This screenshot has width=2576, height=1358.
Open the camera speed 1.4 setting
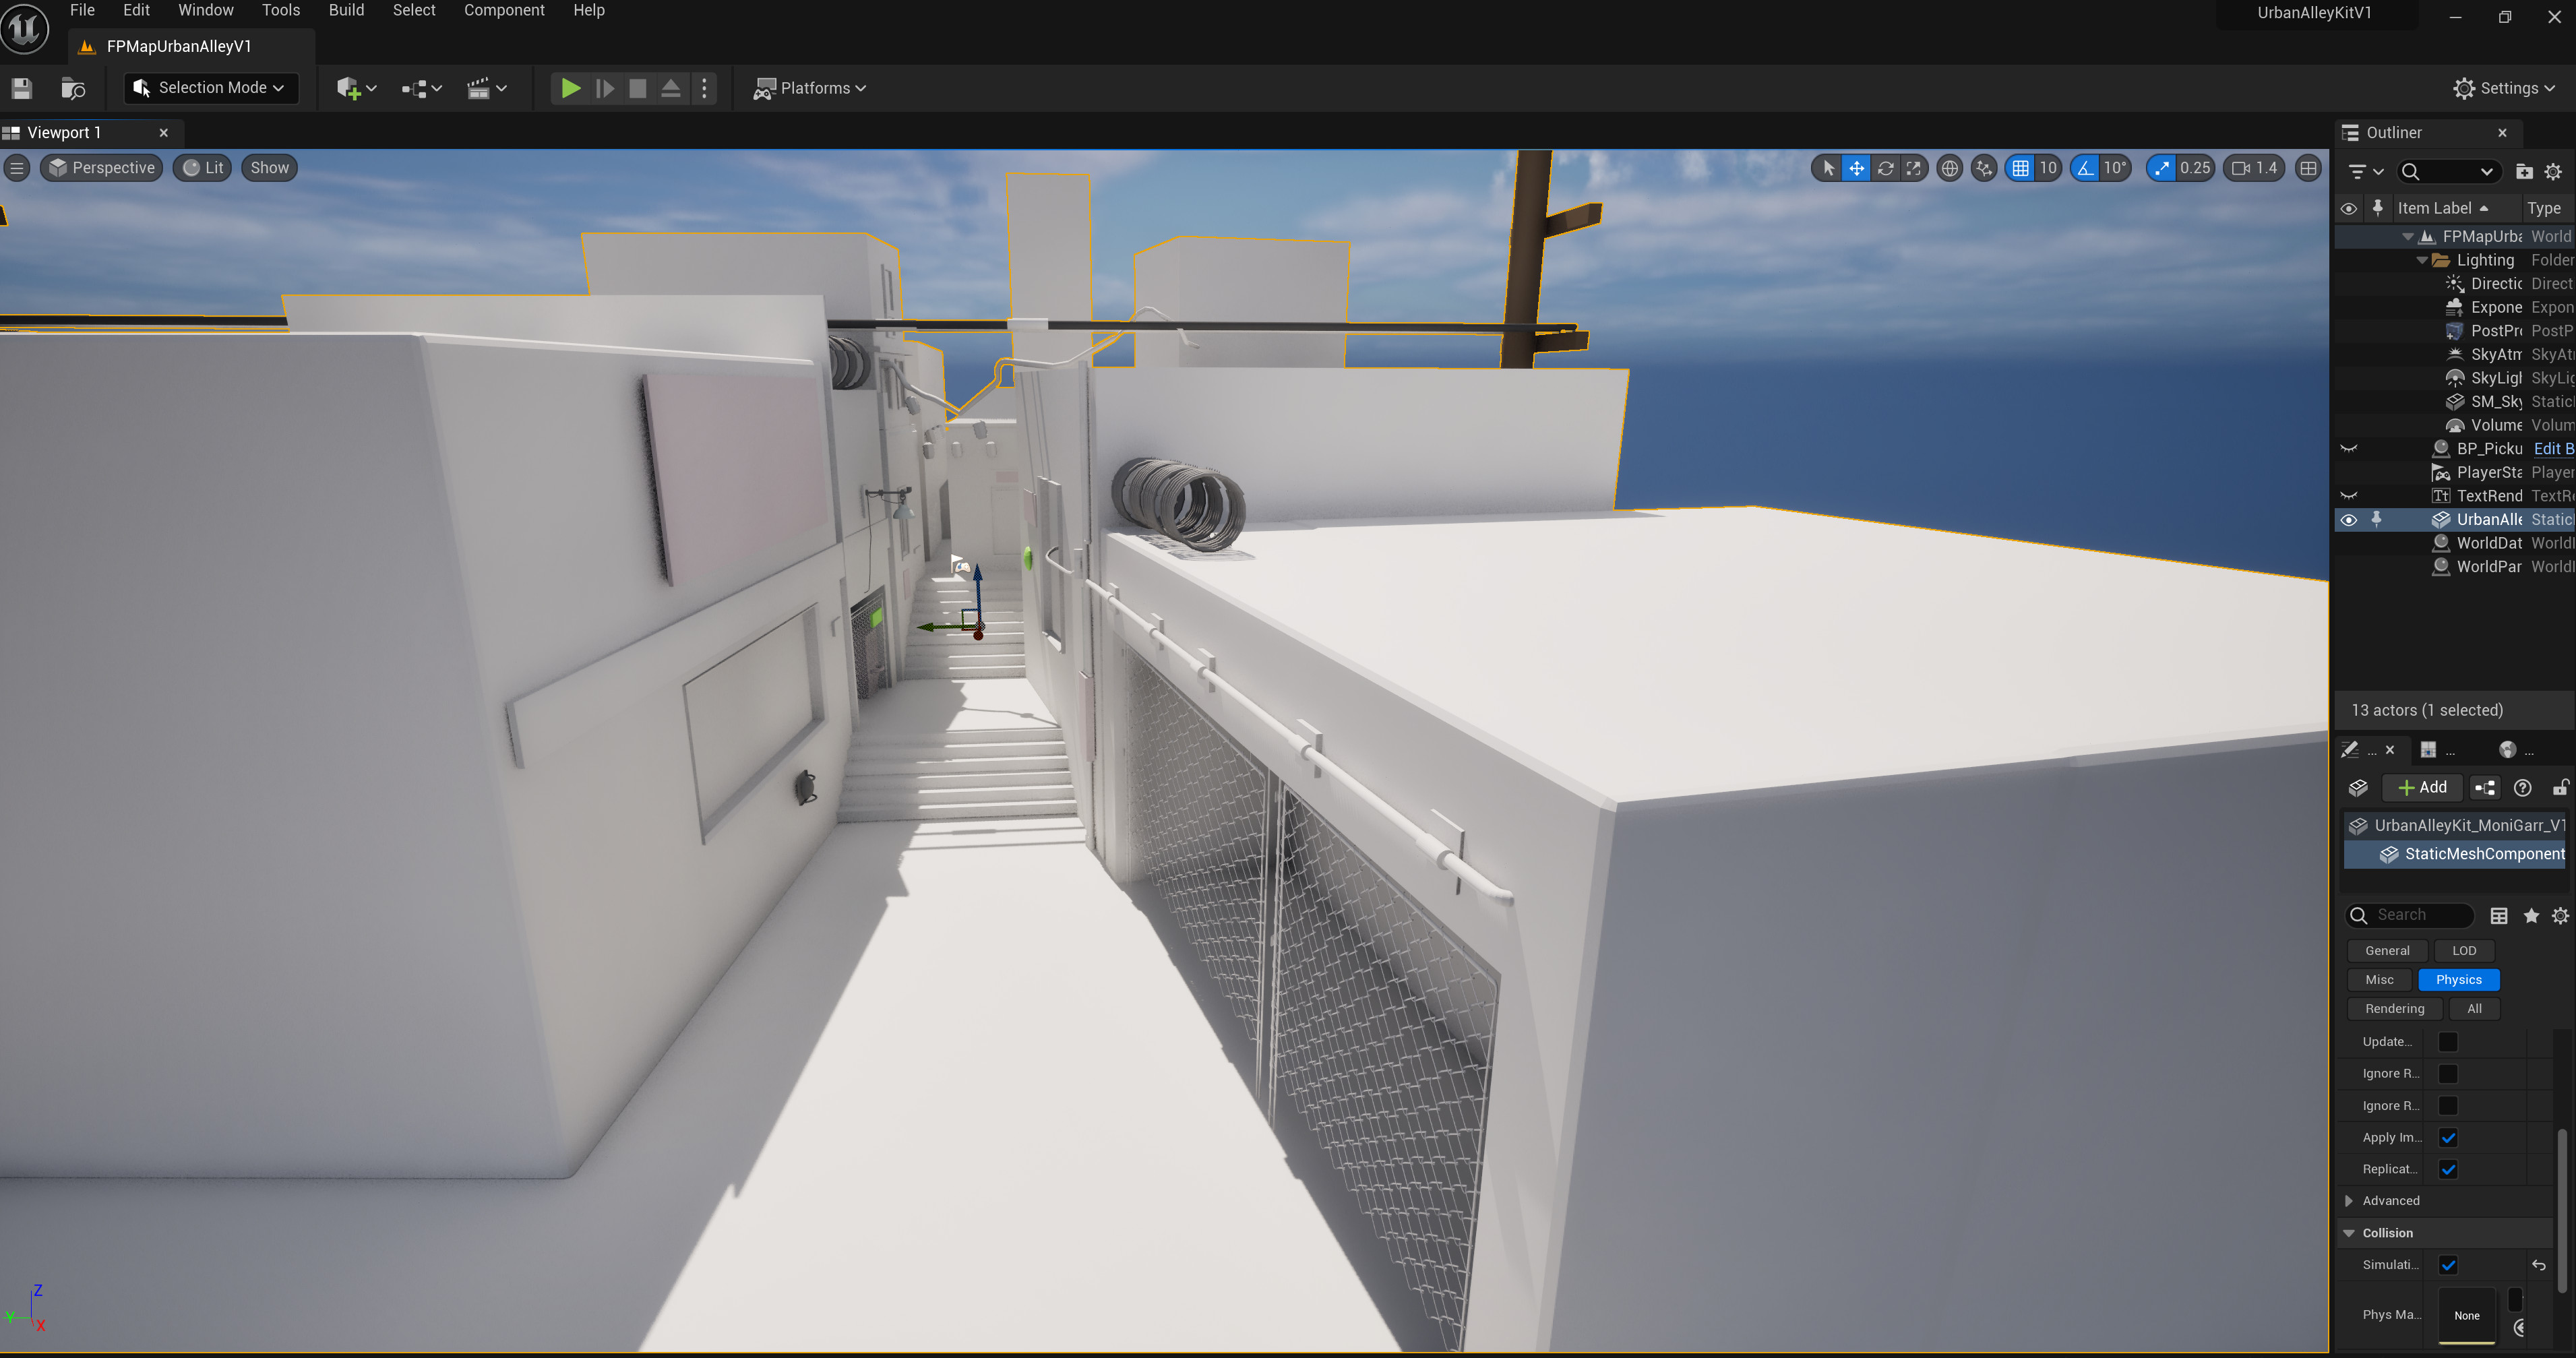[2254, 168]
